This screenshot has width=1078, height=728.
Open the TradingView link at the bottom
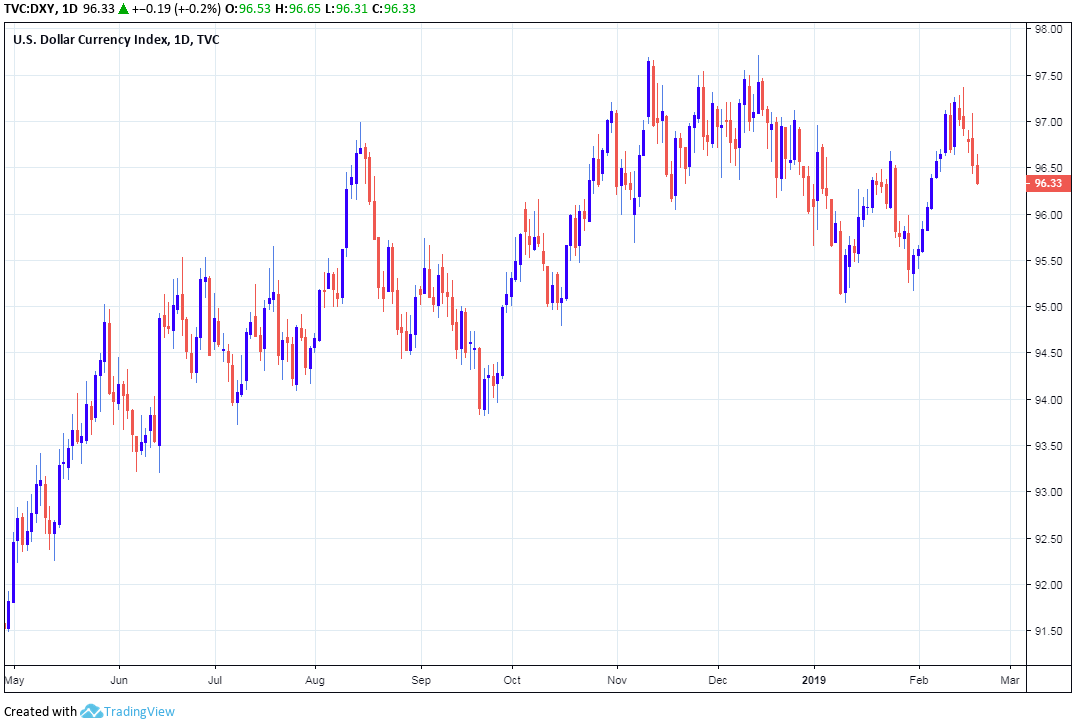coord(140,712)
